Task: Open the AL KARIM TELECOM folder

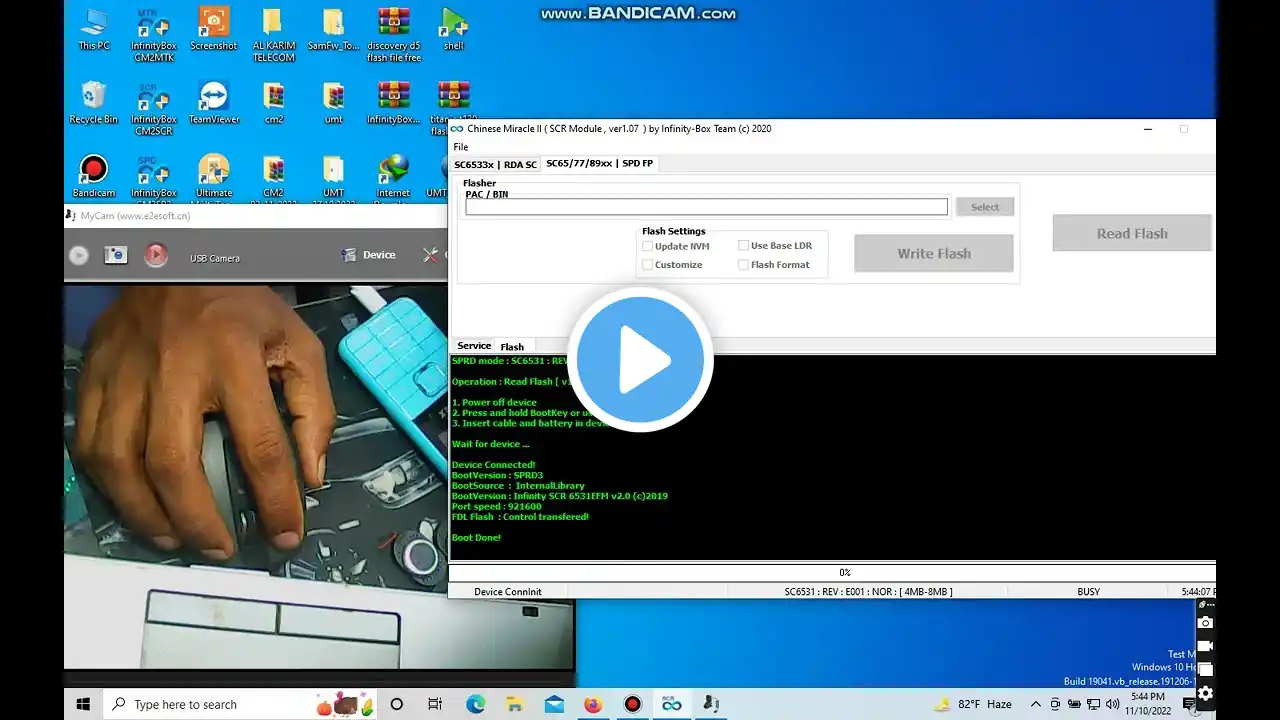Action: pos(273,35)
